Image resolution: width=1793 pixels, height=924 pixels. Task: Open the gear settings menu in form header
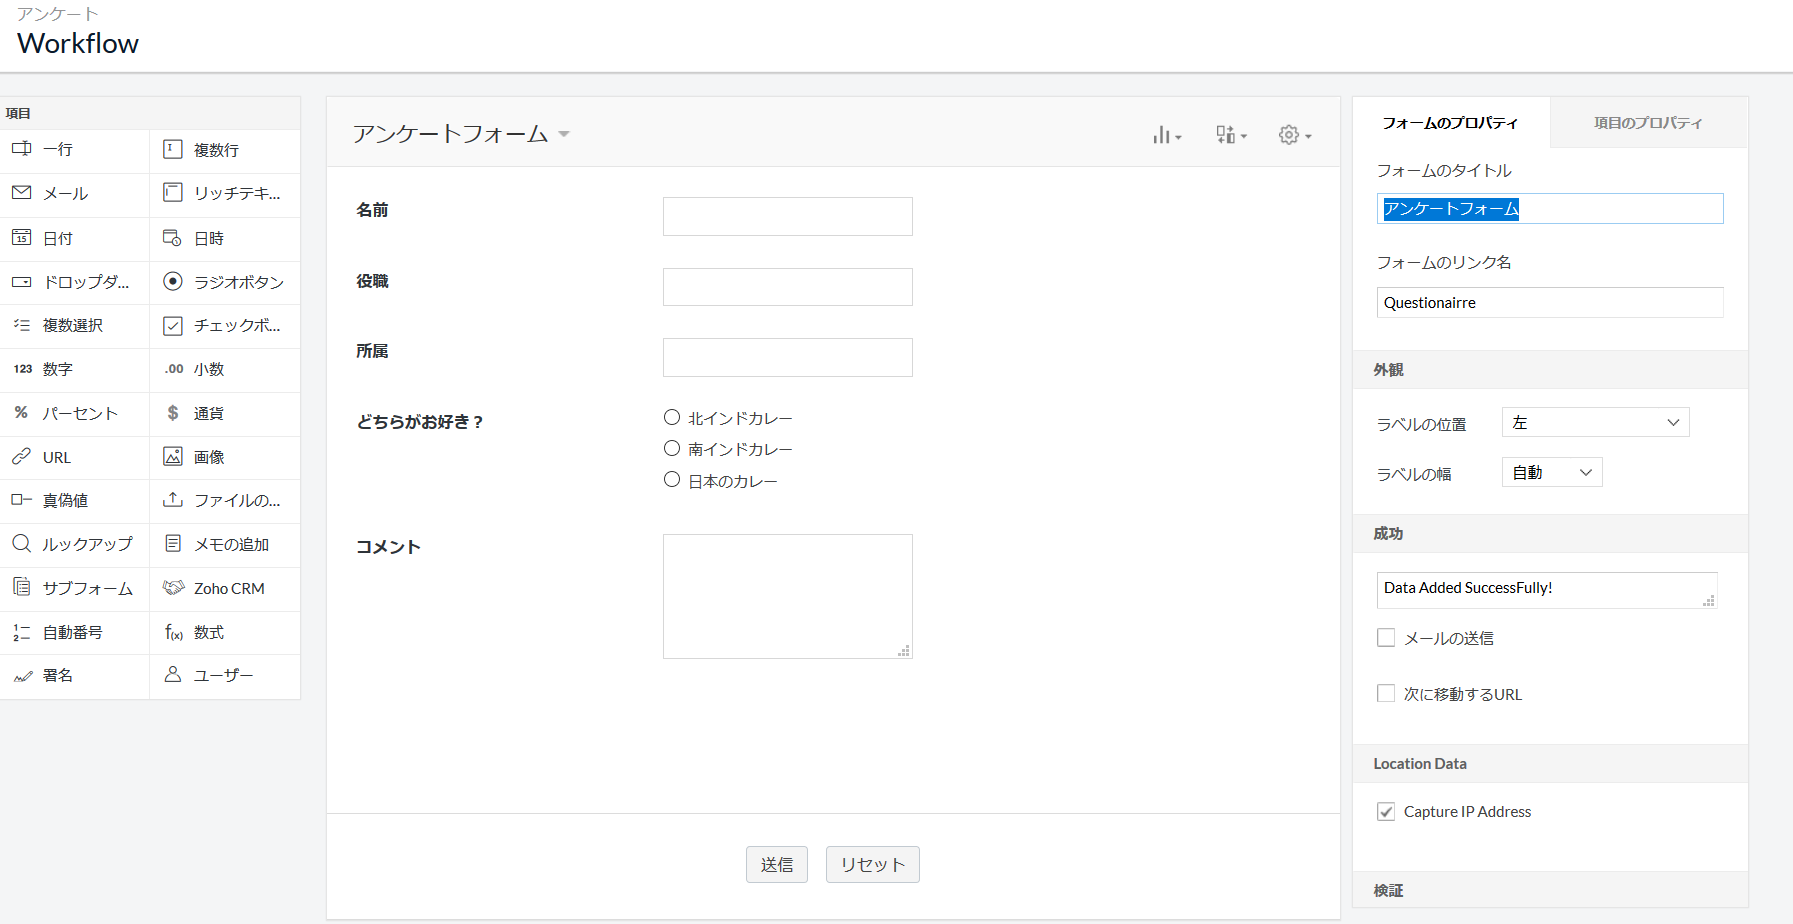click(1294, 135)
